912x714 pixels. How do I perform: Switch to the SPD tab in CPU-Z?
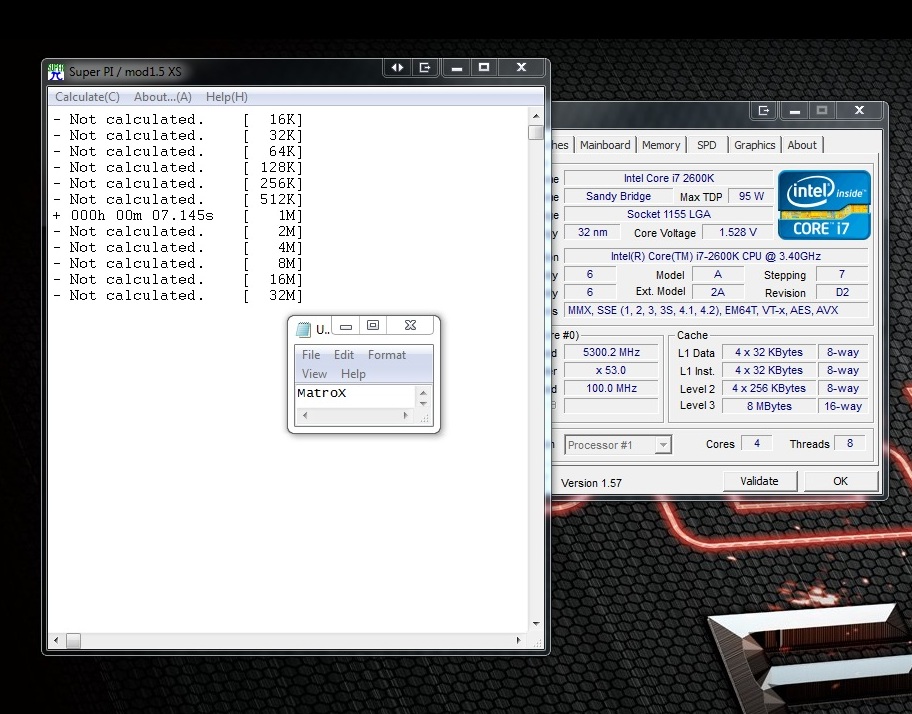click(x=707, y=145)
